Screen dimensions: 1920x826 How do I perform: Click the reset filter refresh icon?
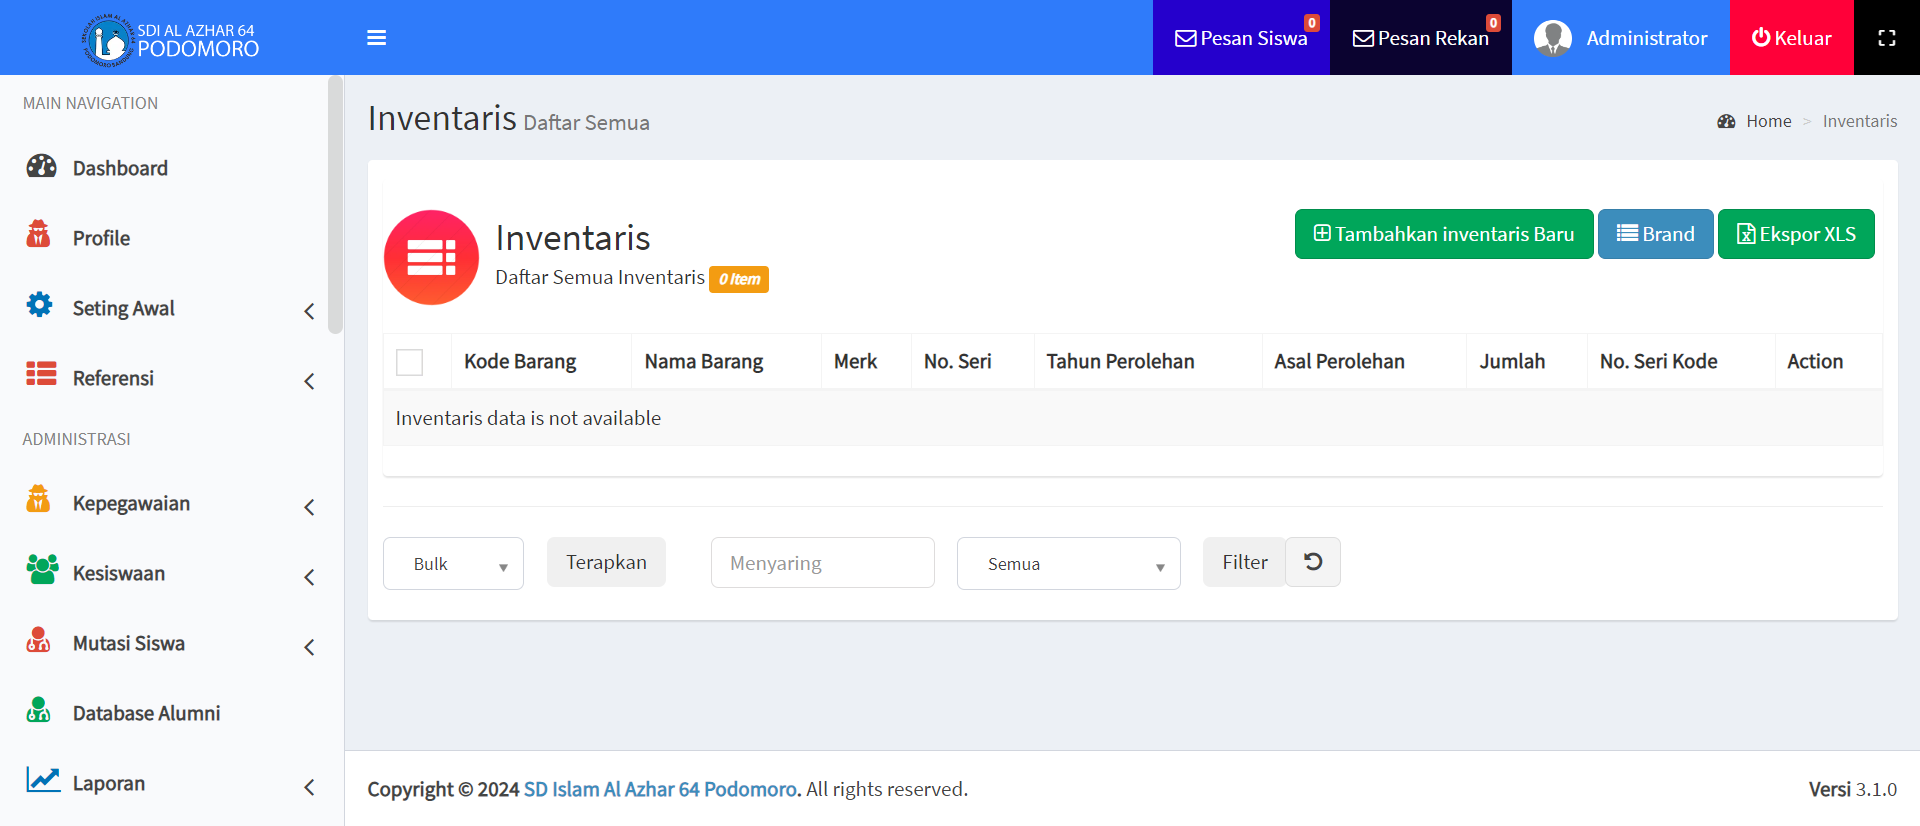(1312, 562)
